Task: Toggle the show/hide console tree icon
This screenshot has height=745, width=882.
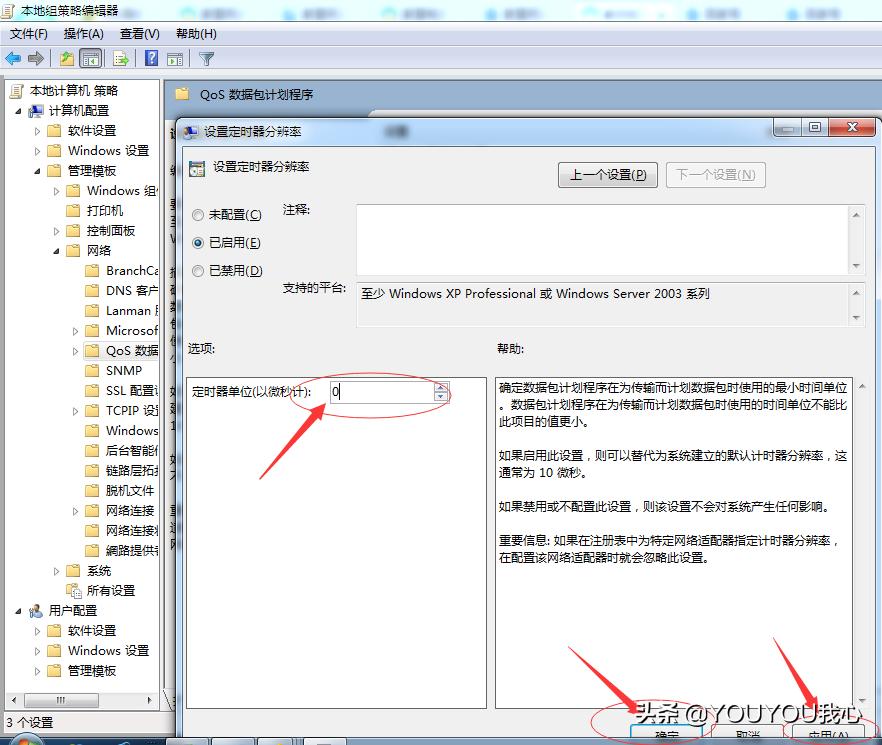Action: pos(90,58)
